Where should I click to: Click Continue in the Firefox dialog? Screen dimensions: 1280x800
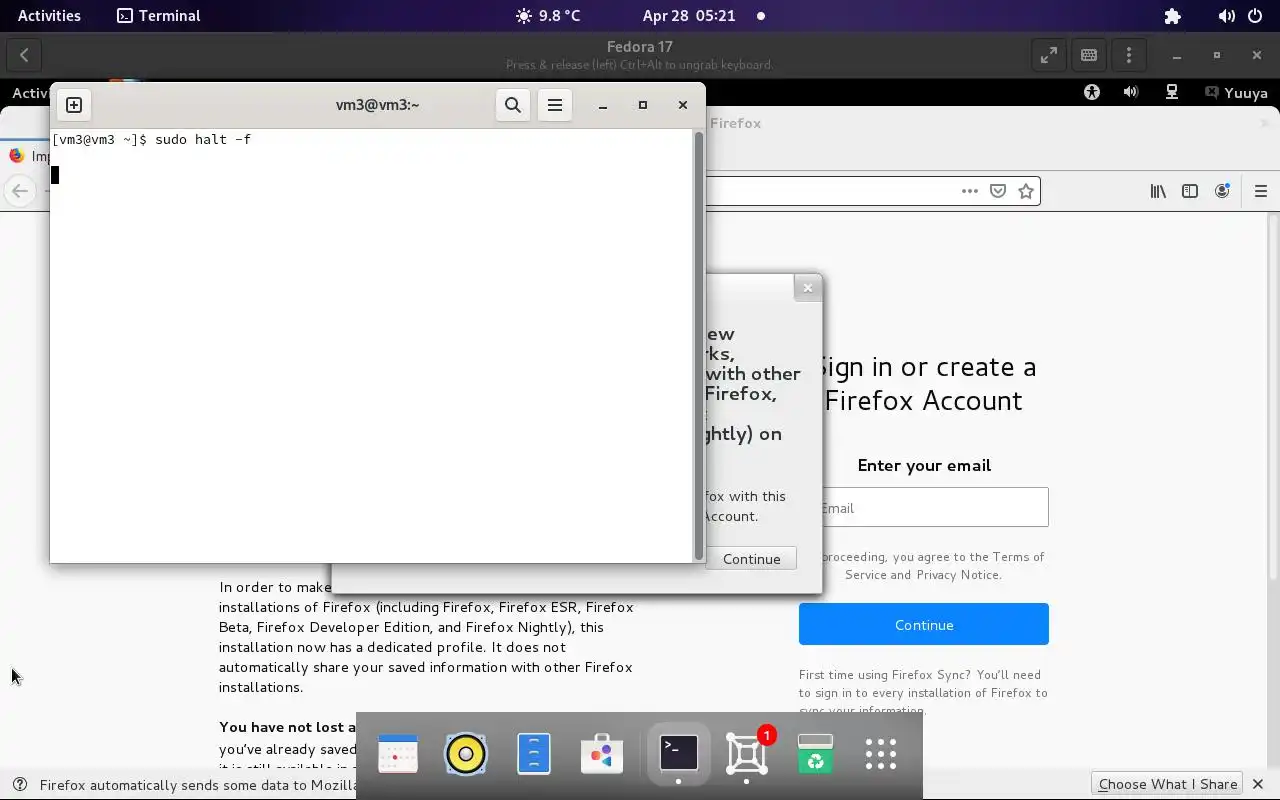751,559
